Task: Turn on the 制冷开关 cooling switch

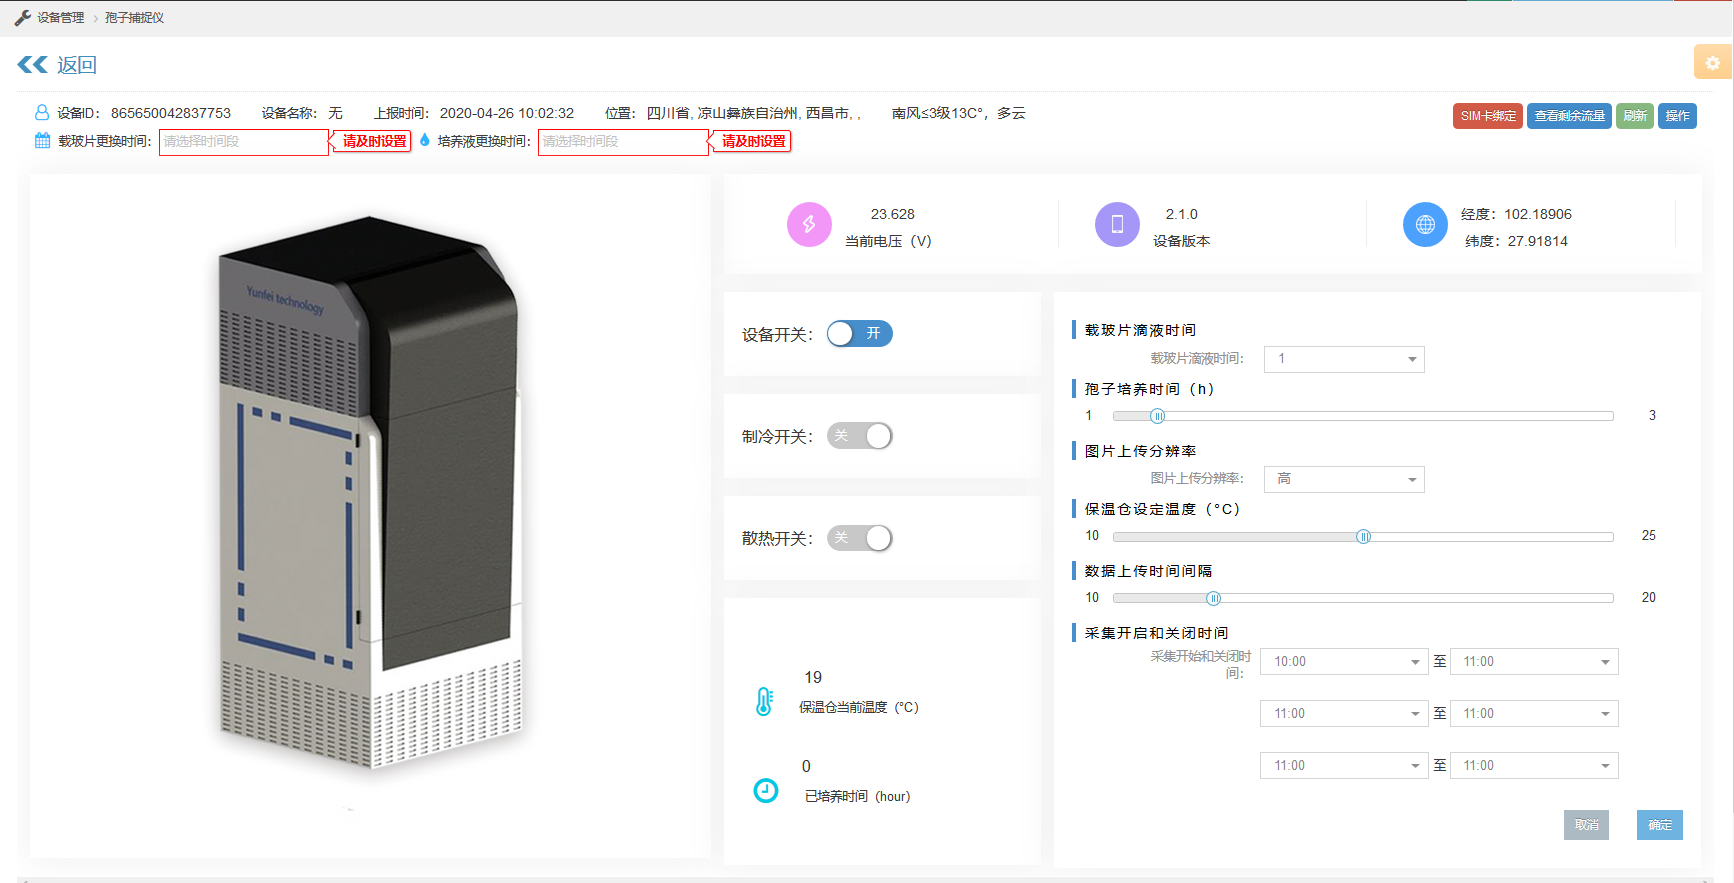Action: [x=859, y=436]
